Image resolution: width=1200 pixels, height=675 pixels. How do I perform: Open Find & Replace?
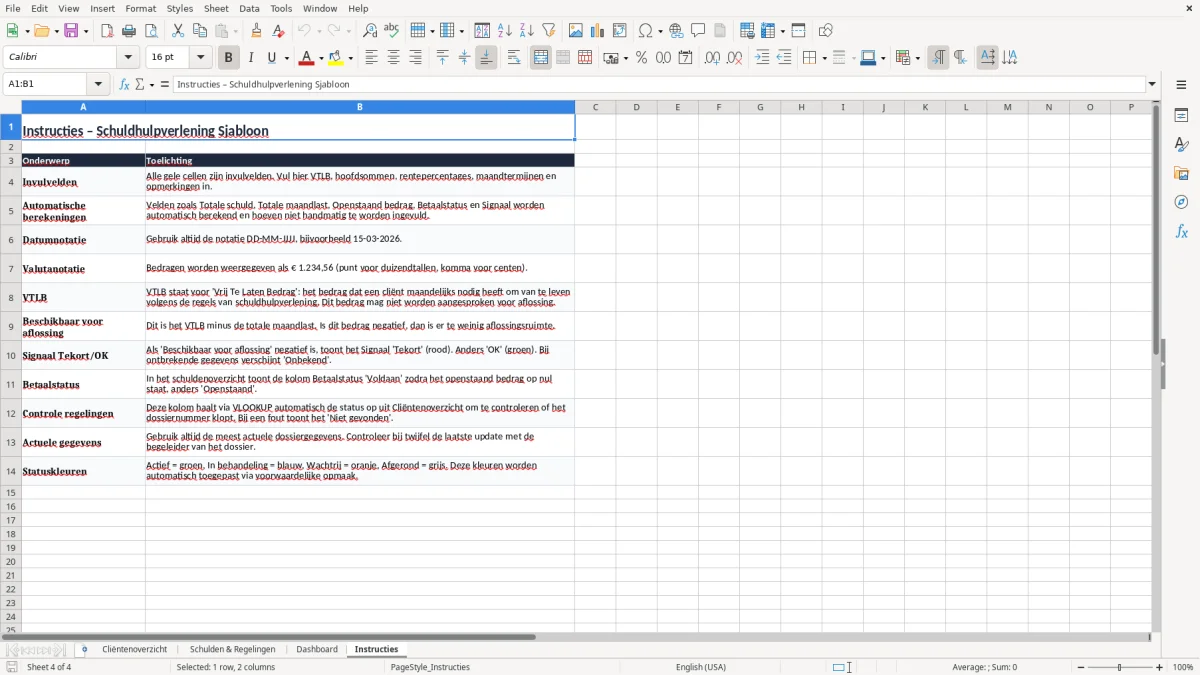click(x=370, y=31)
